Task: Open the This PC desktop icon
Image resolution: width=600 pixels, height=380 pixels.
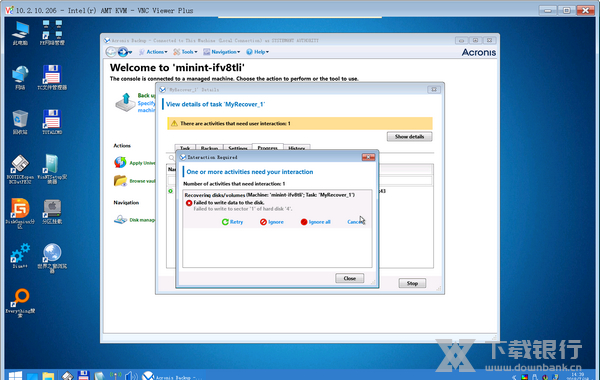Action: click(x=20, y=33)
